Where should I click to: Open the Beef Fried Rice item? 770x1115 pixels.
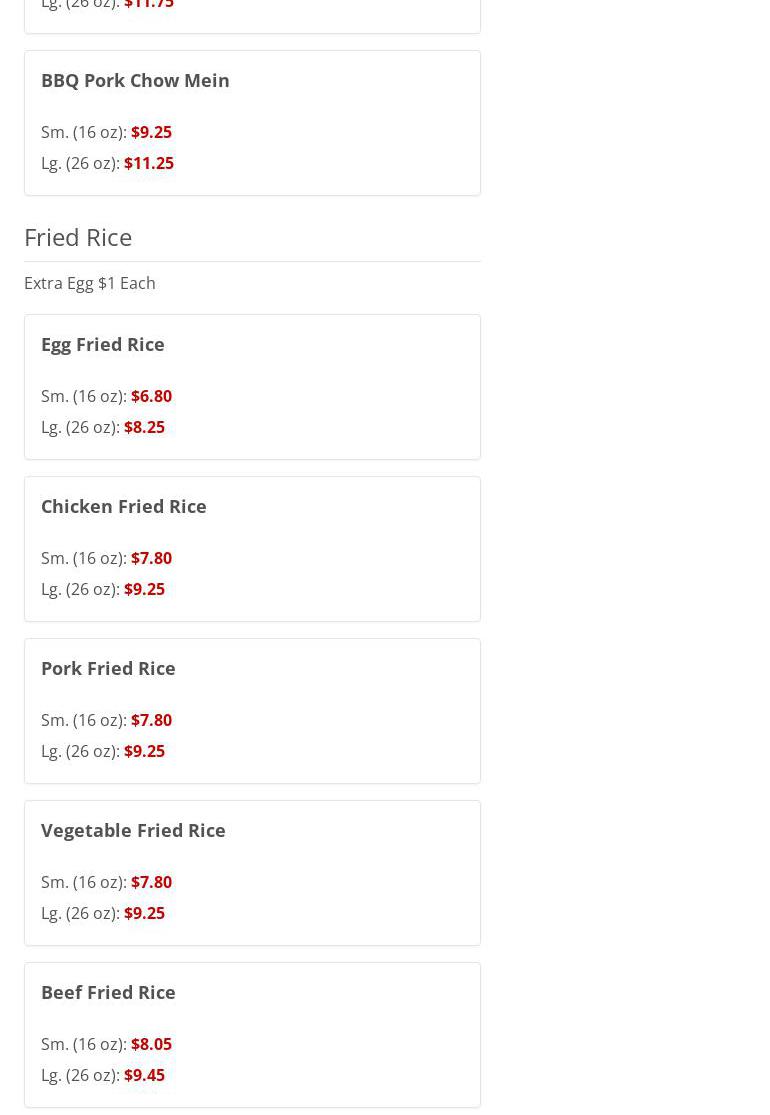[108, 992]
